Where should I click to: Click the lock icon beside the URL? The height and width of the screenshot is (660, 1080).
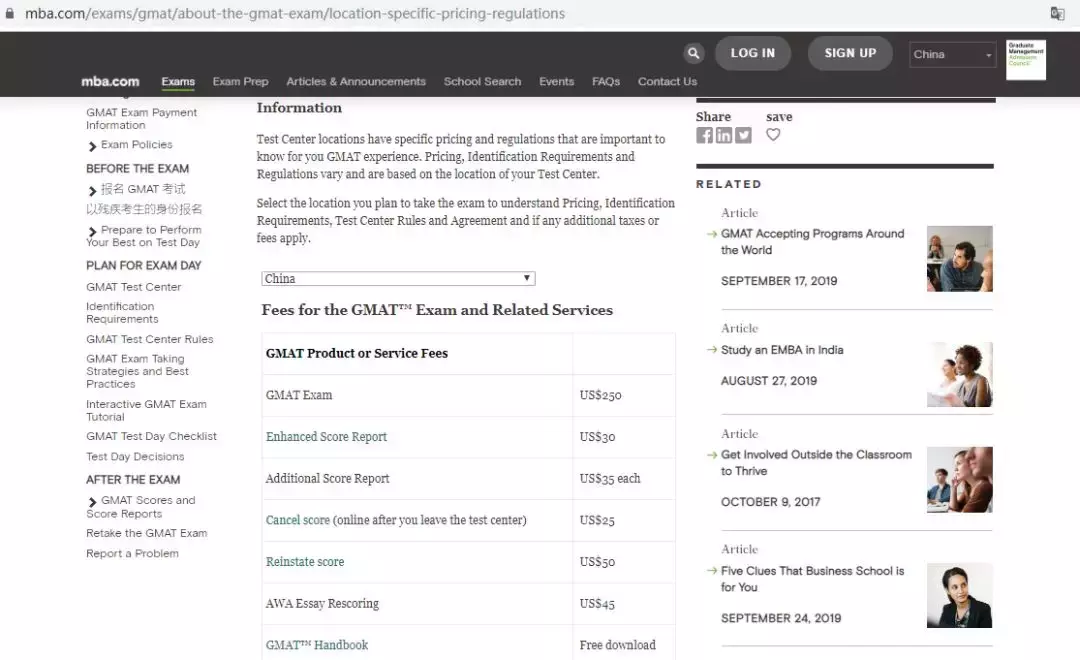pyautogui.click(x=10, y=13)
